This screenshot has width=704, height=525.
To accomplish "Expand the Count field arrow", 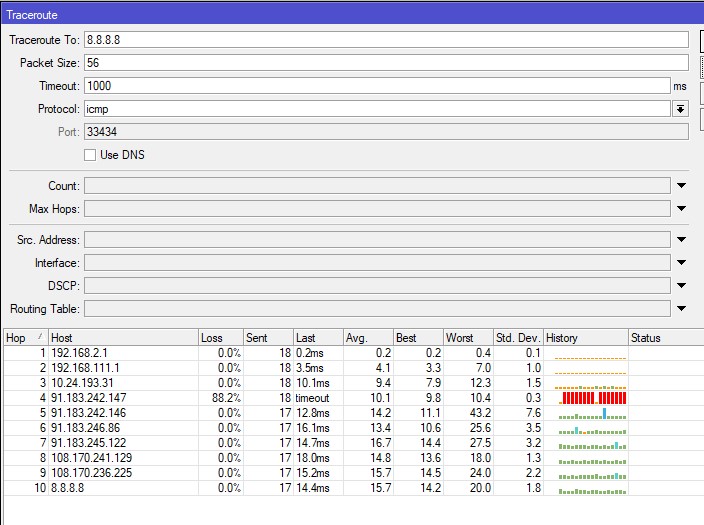I will [681, 185].
